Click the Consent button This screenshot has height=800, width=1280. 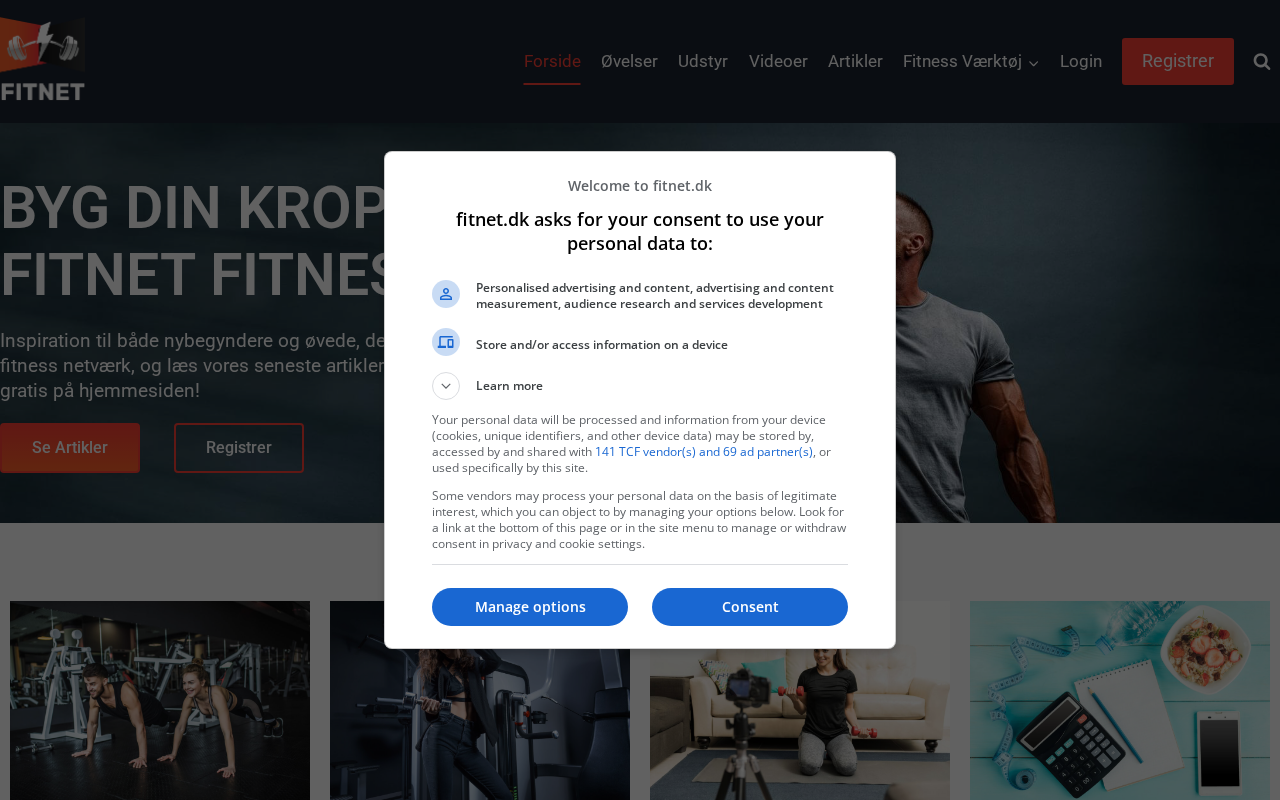(750, 607)
